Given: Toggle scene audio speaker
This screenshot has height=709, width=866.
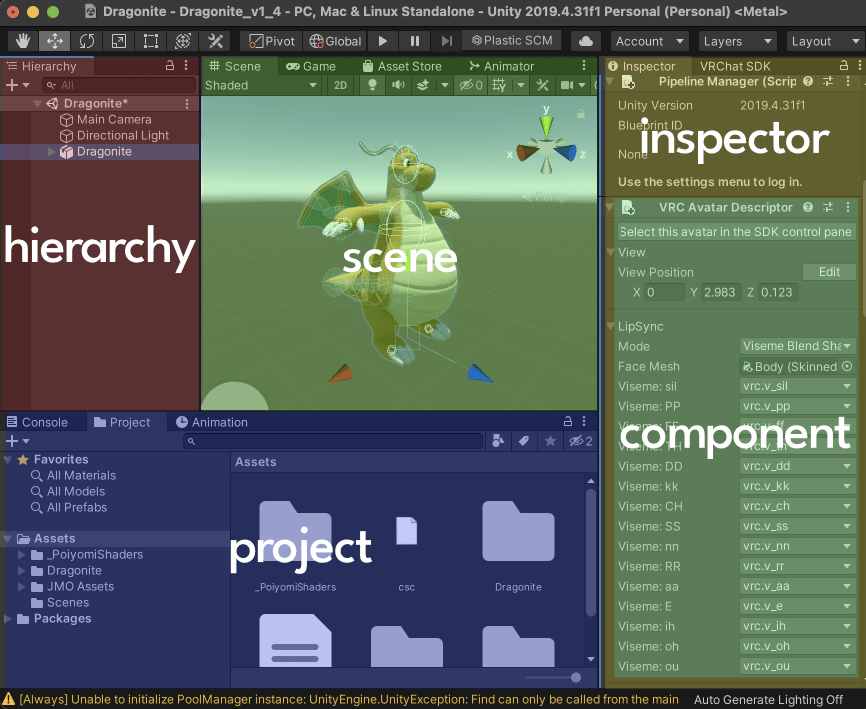Looking at the screenshot, I should tap(398, 85).
